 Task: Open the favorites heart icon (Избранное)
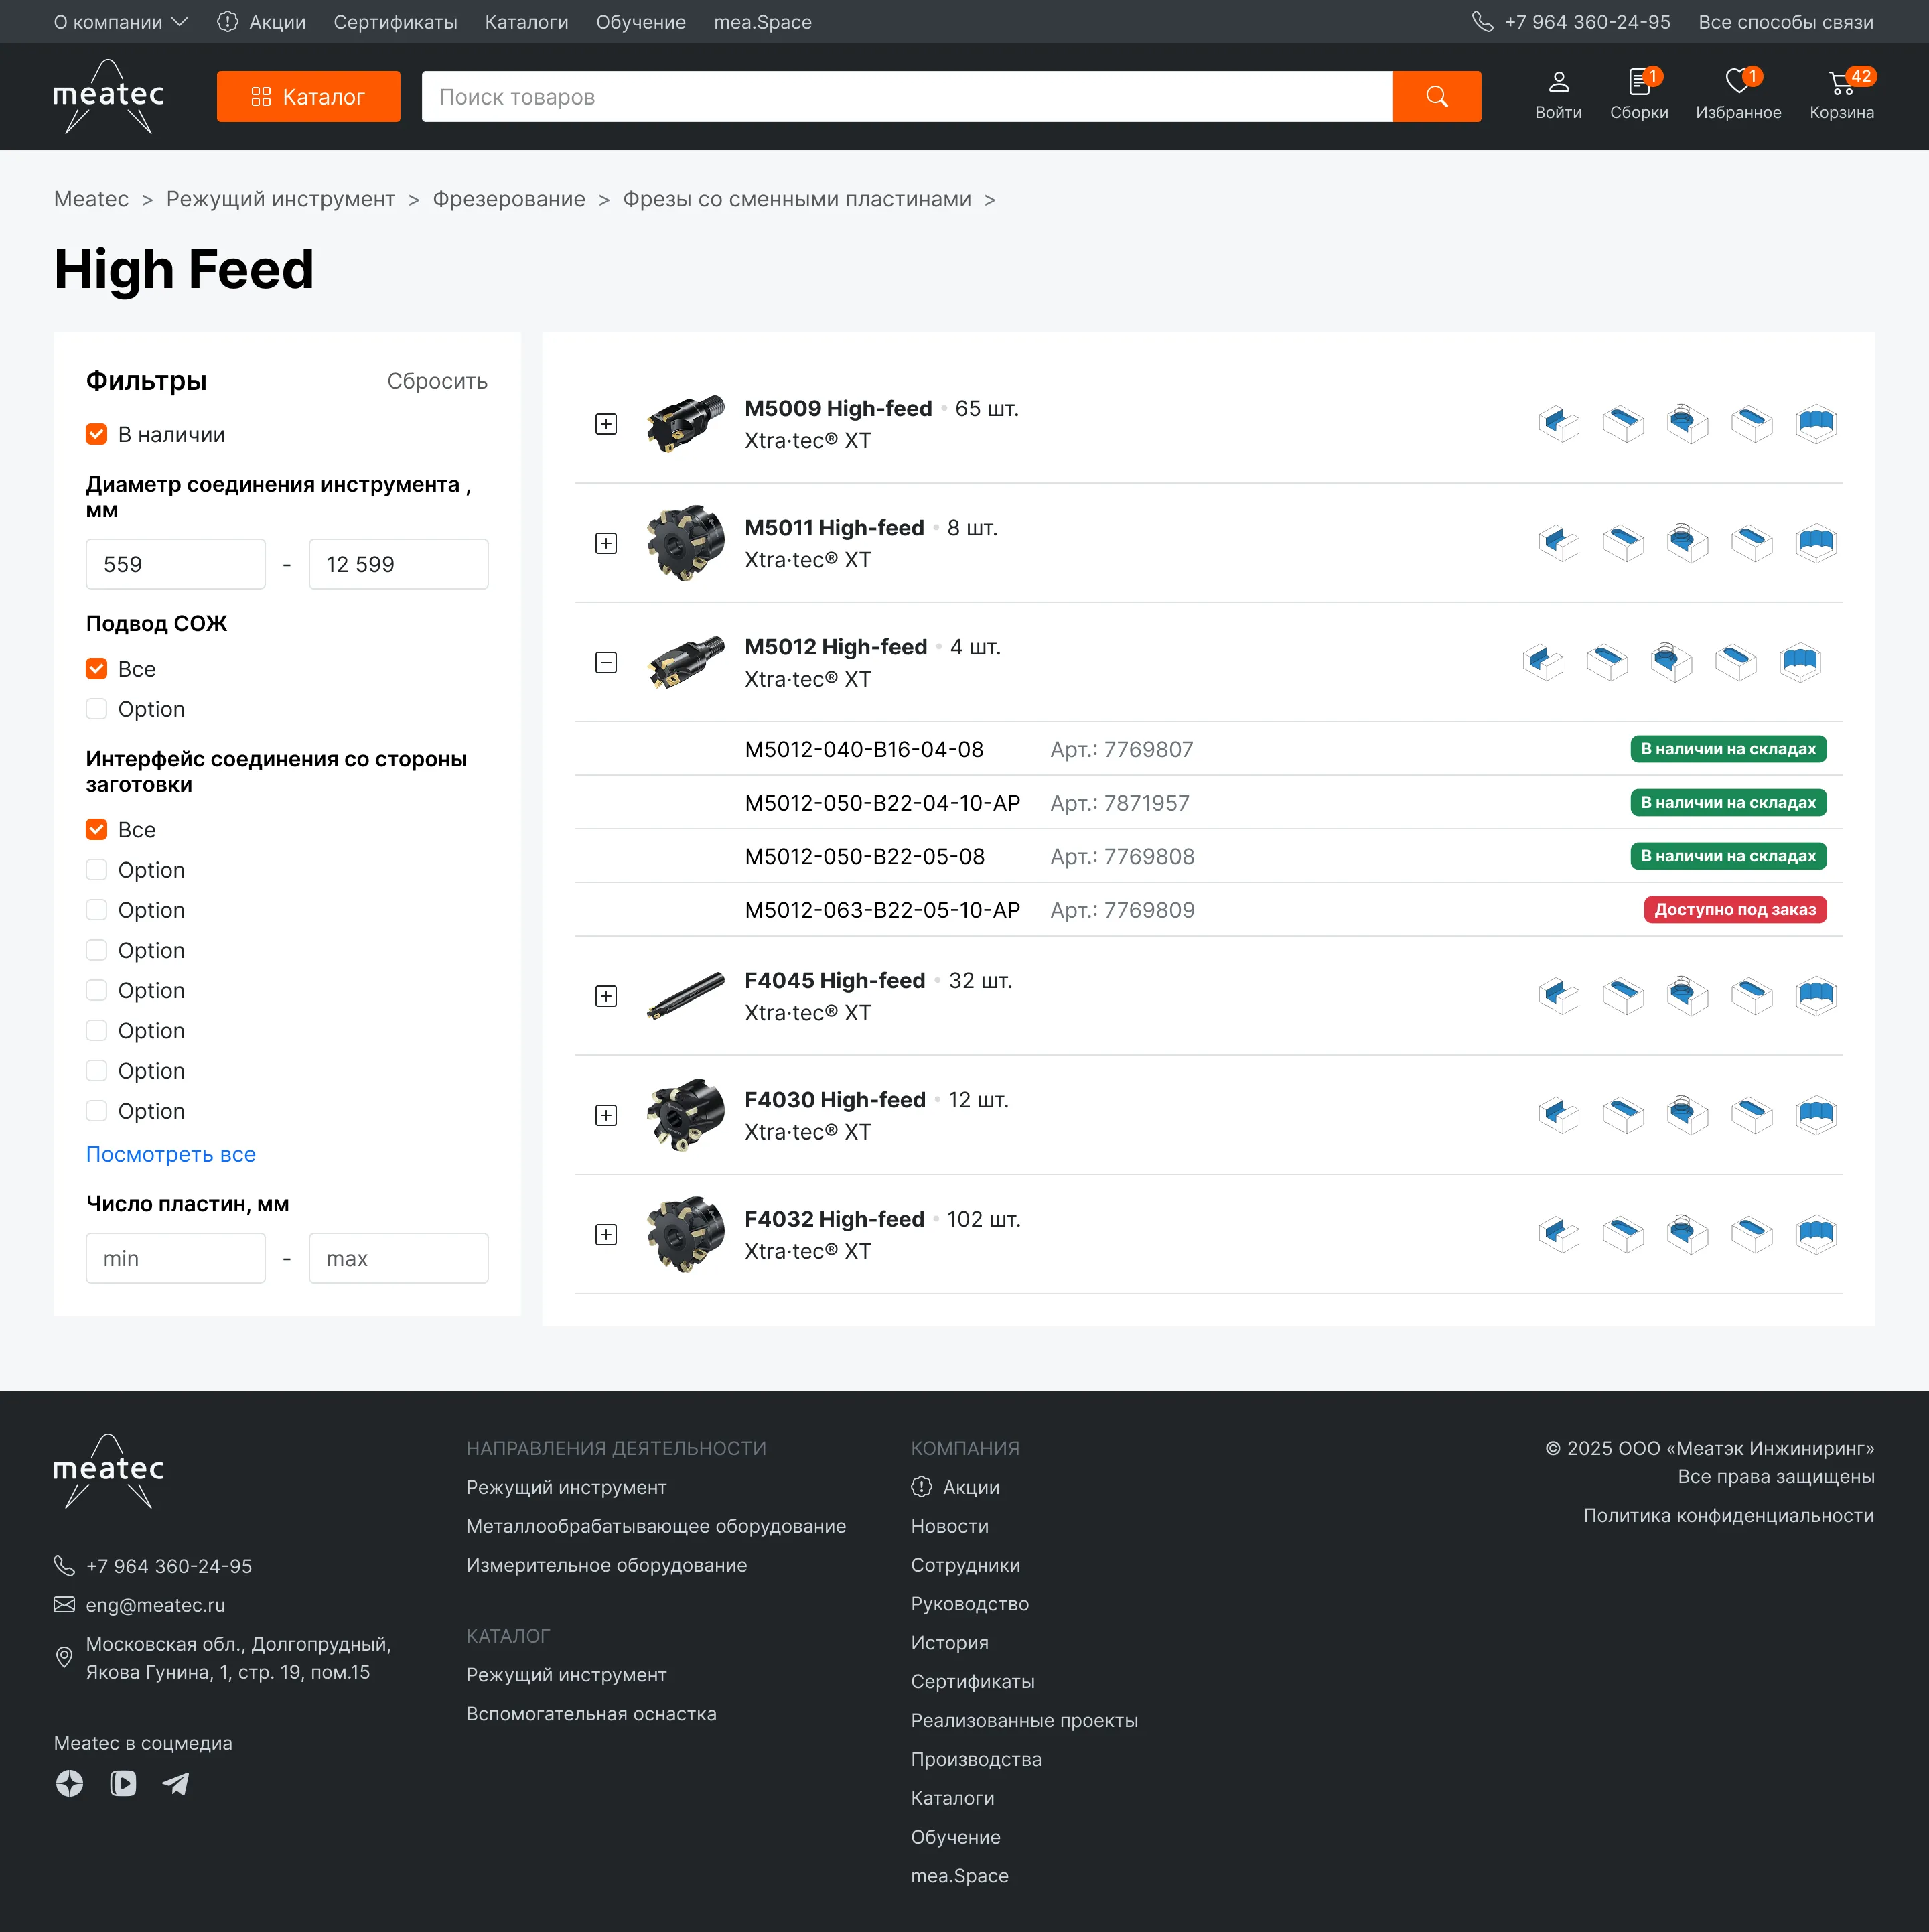1737,82
